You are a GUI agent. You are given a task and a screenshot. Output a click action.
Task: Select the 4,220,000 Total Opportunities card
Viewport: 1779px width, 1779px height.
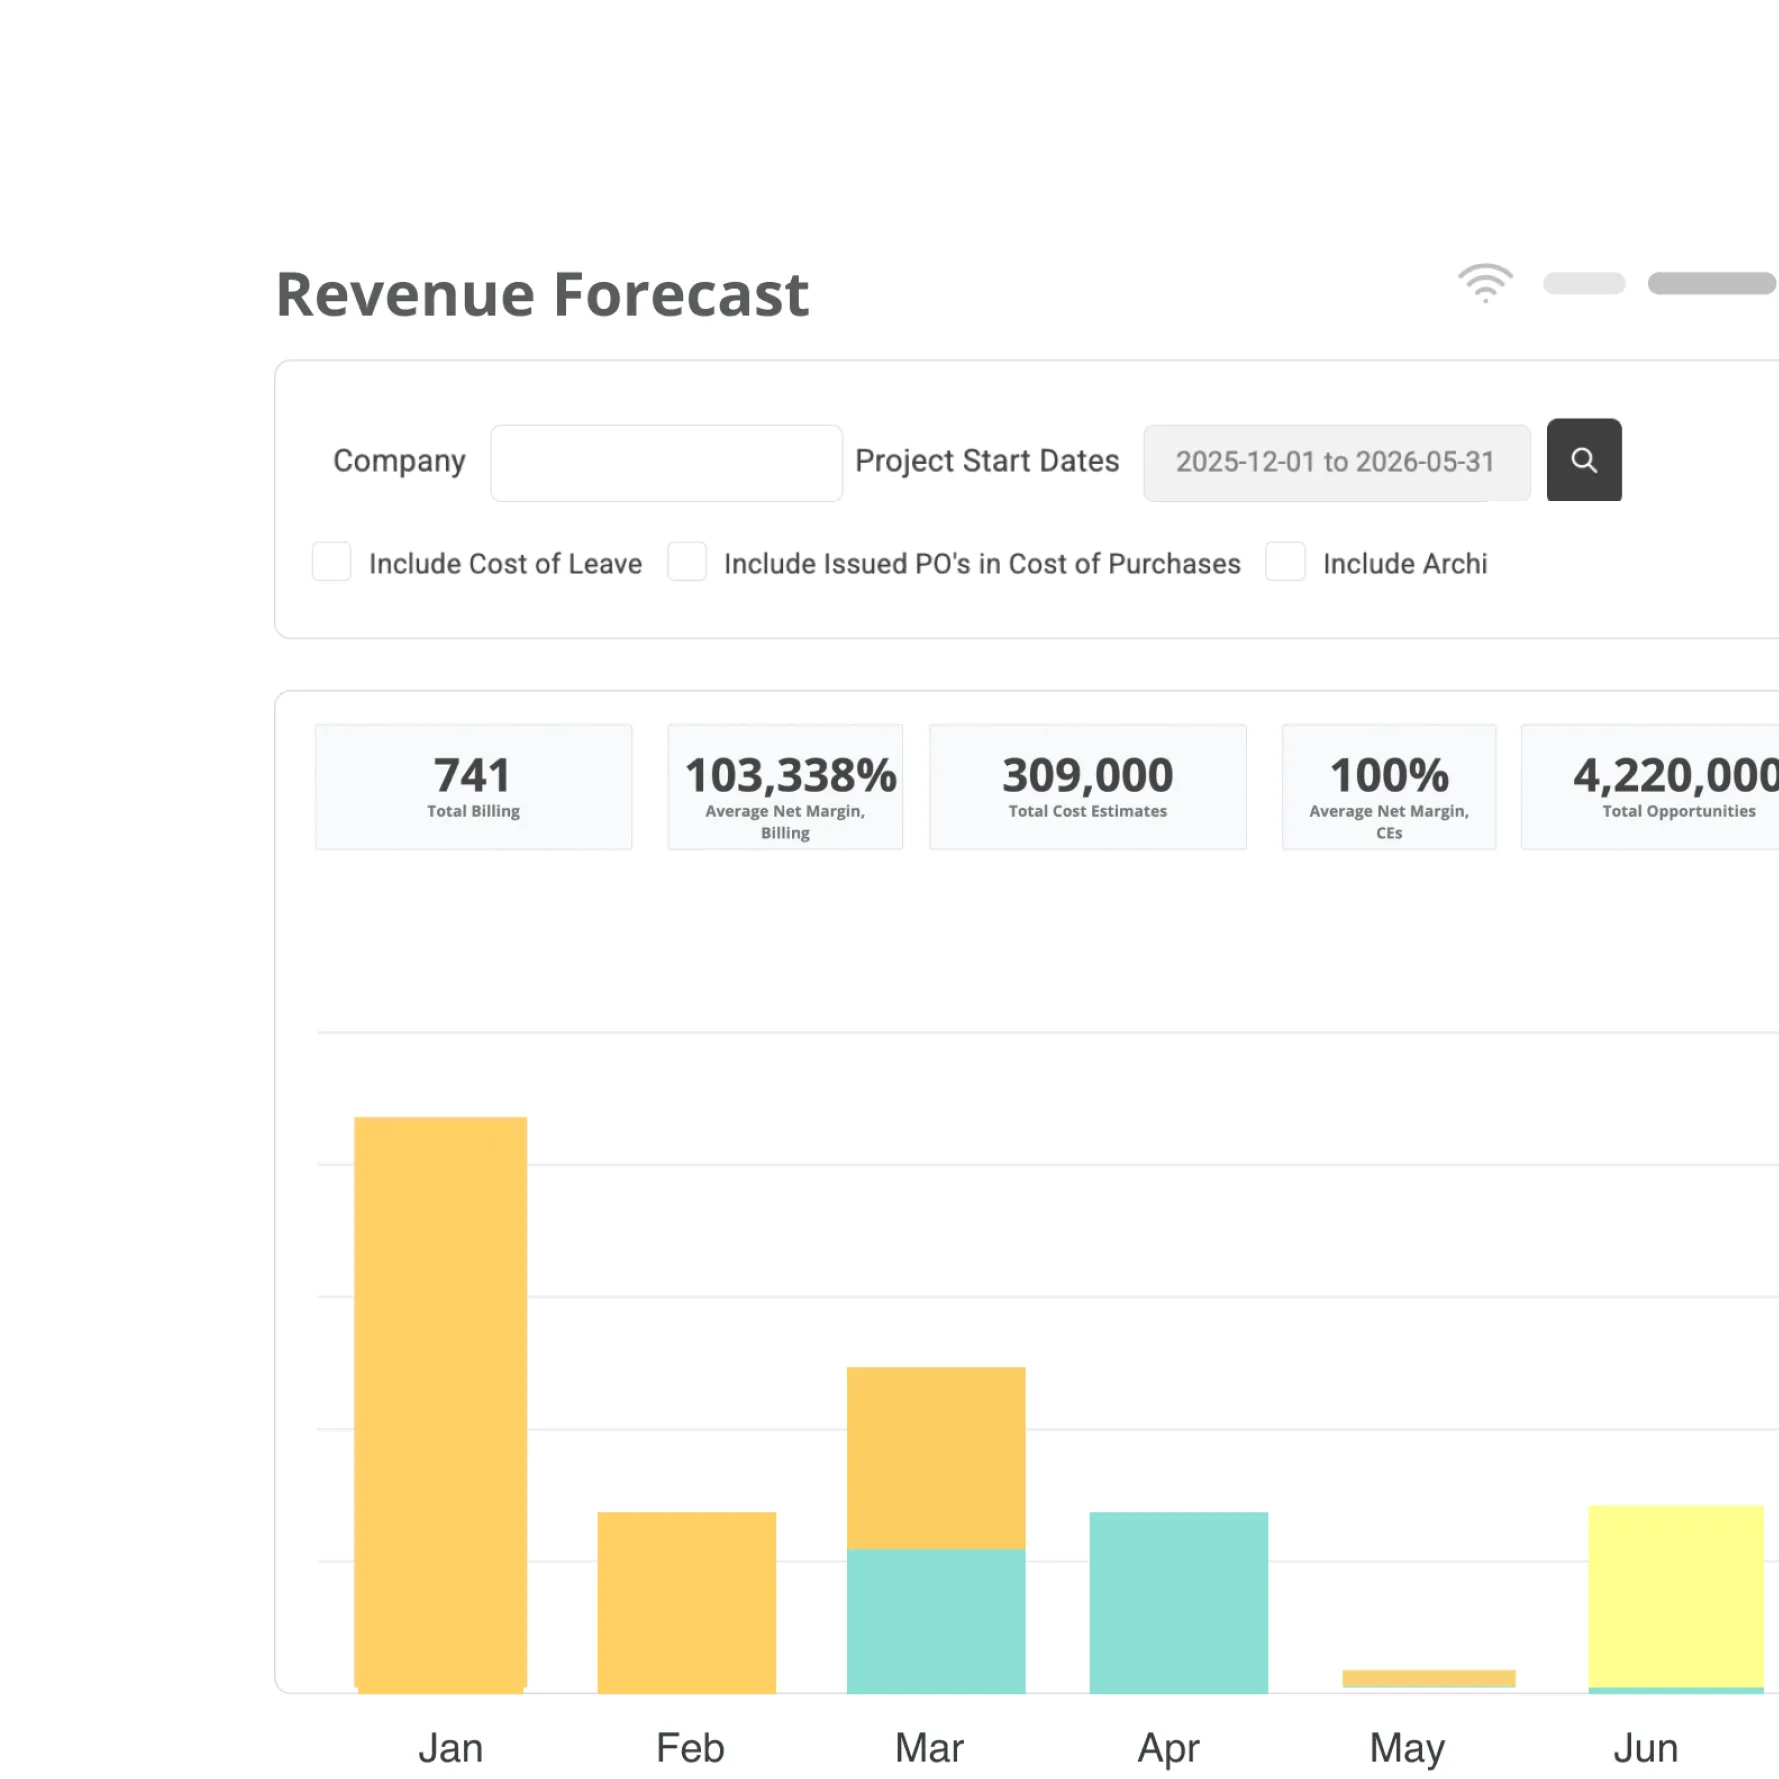(x=1650, y=787)
